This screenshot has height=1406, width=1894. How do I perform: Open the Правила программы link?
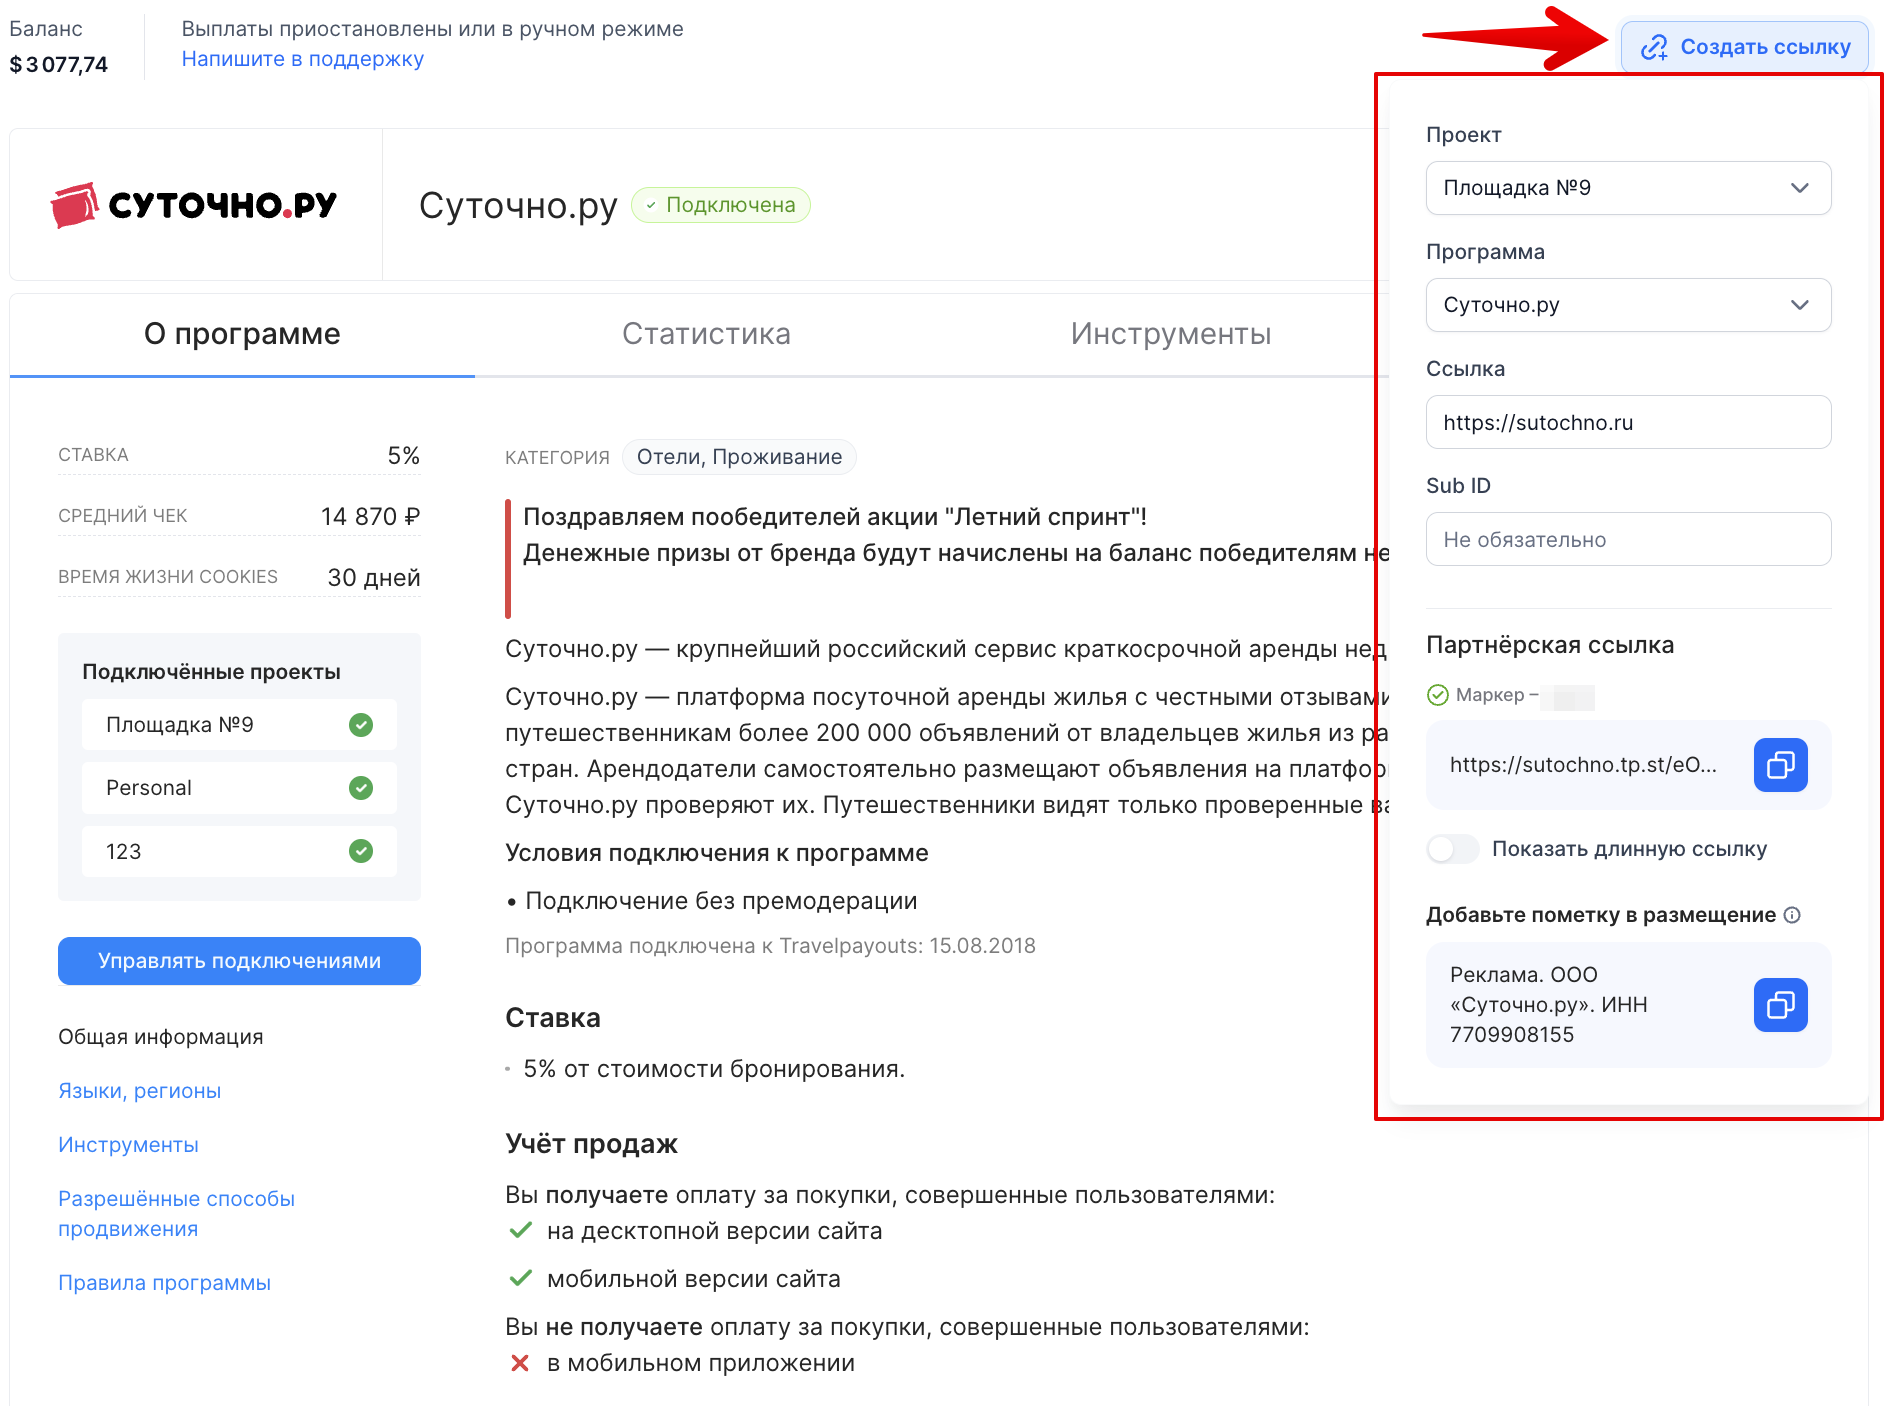[x=164, y=1283]
